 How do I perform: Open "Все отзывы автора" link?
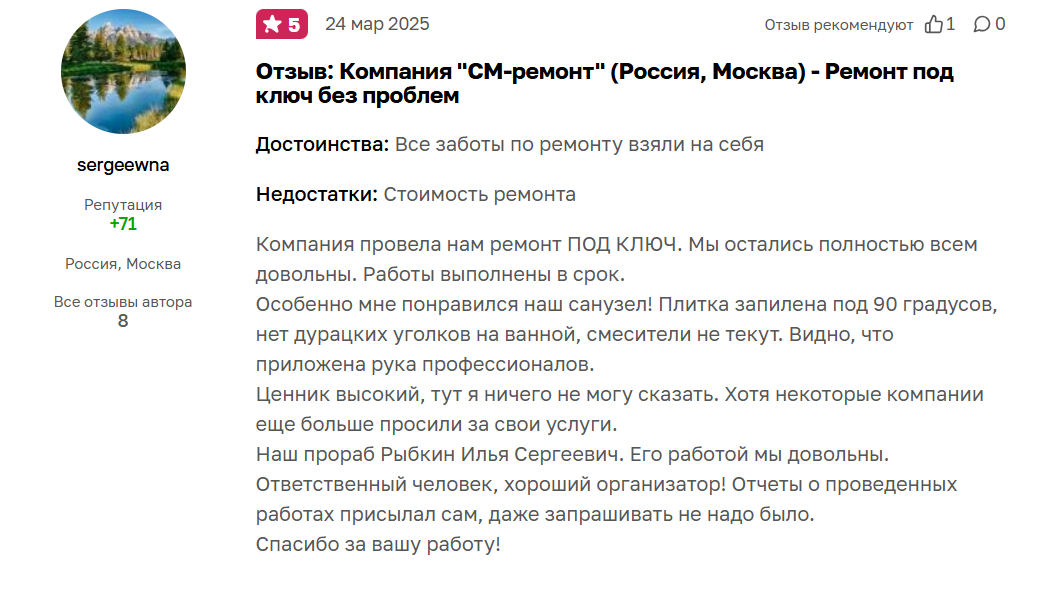point(123,302)
